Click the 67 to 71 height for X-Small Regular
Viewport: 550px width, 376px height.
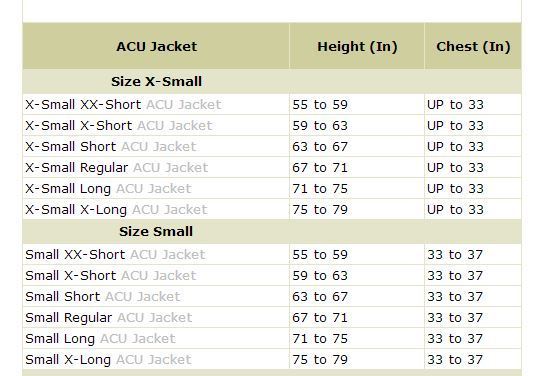pos(320,168)
